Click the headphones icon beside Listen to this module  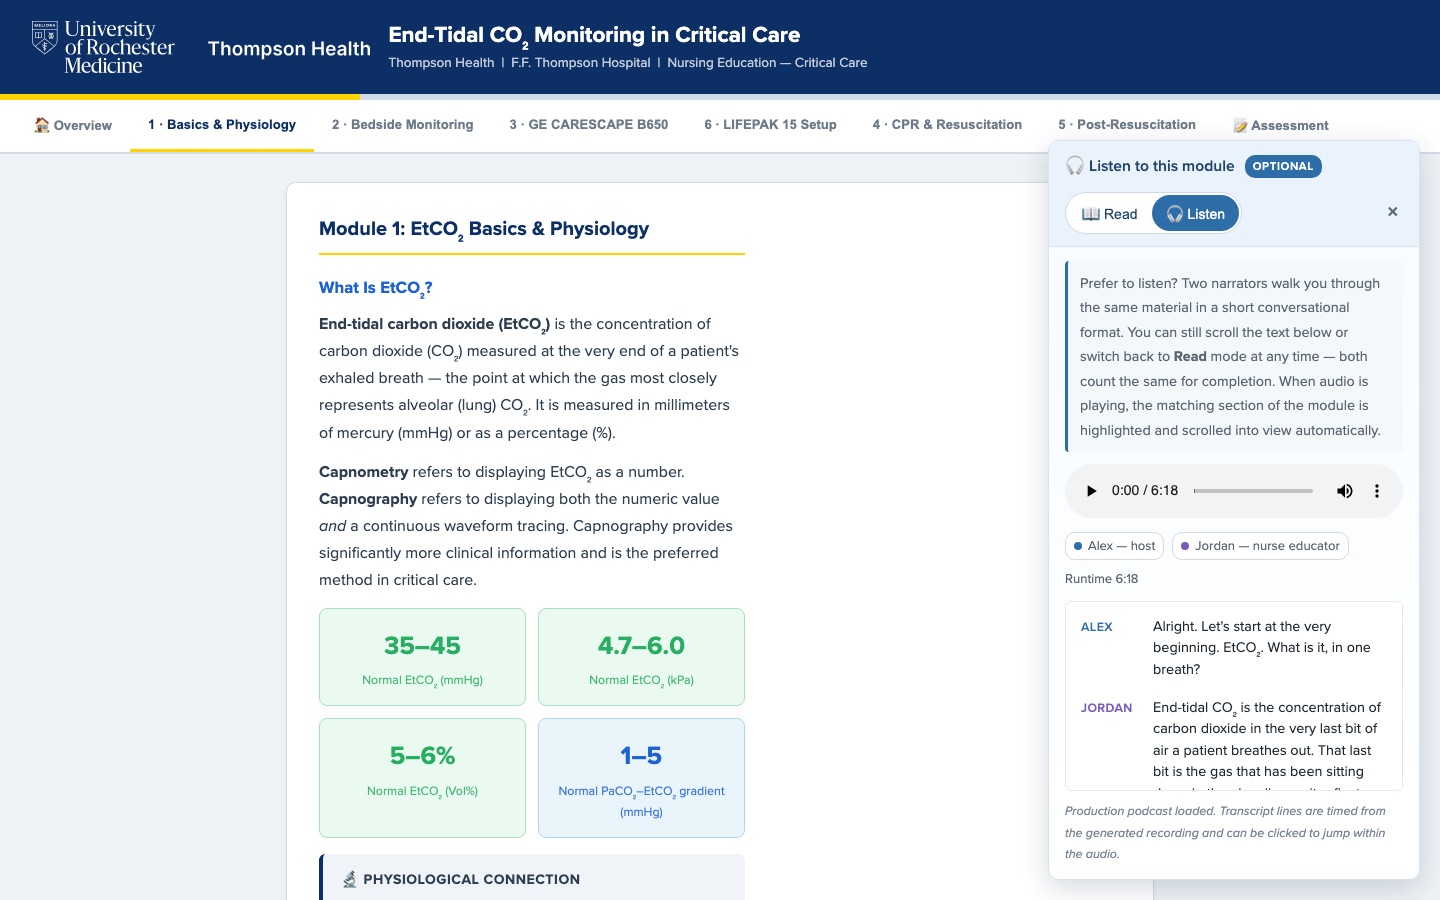point(1075,166)
